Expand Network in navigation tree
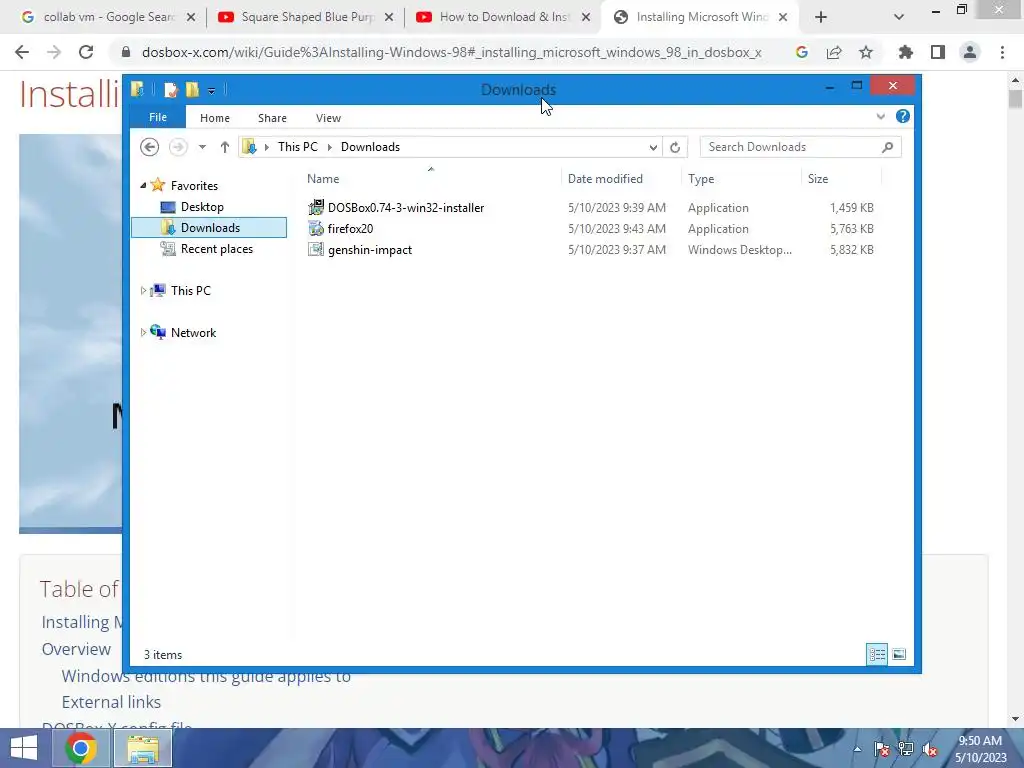The width and height of the screenshot is (1024, 768). coord(143,332)
